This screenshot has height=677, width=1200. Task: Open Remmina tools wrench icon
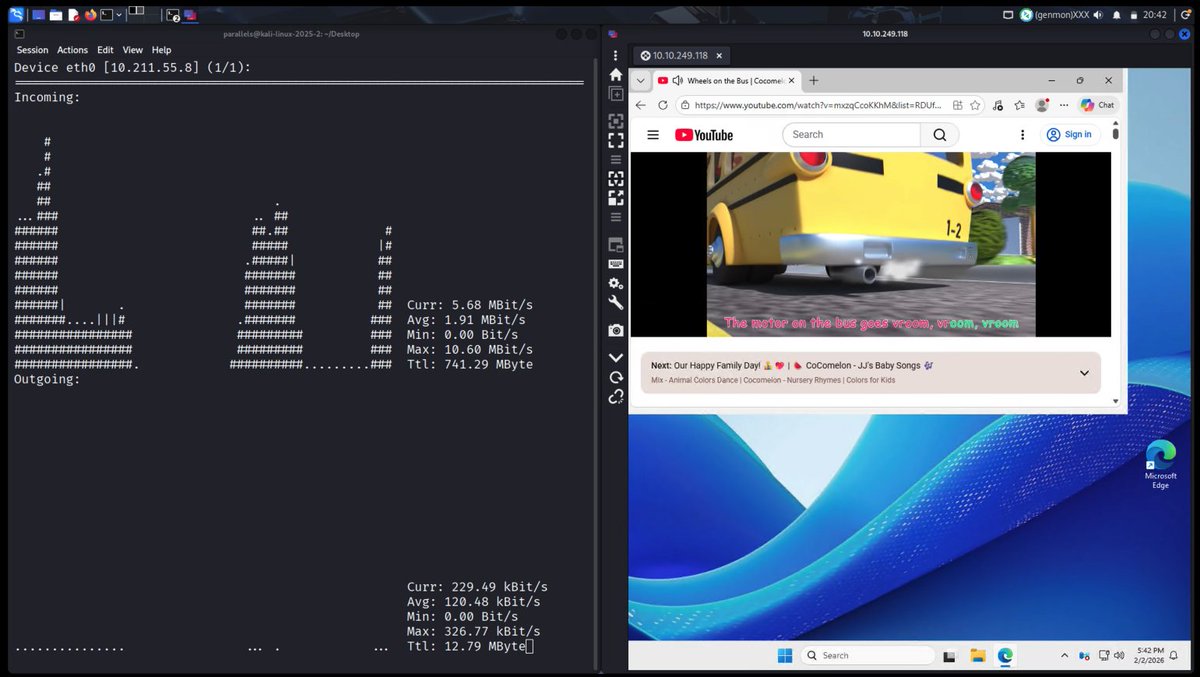click(616, 302)
